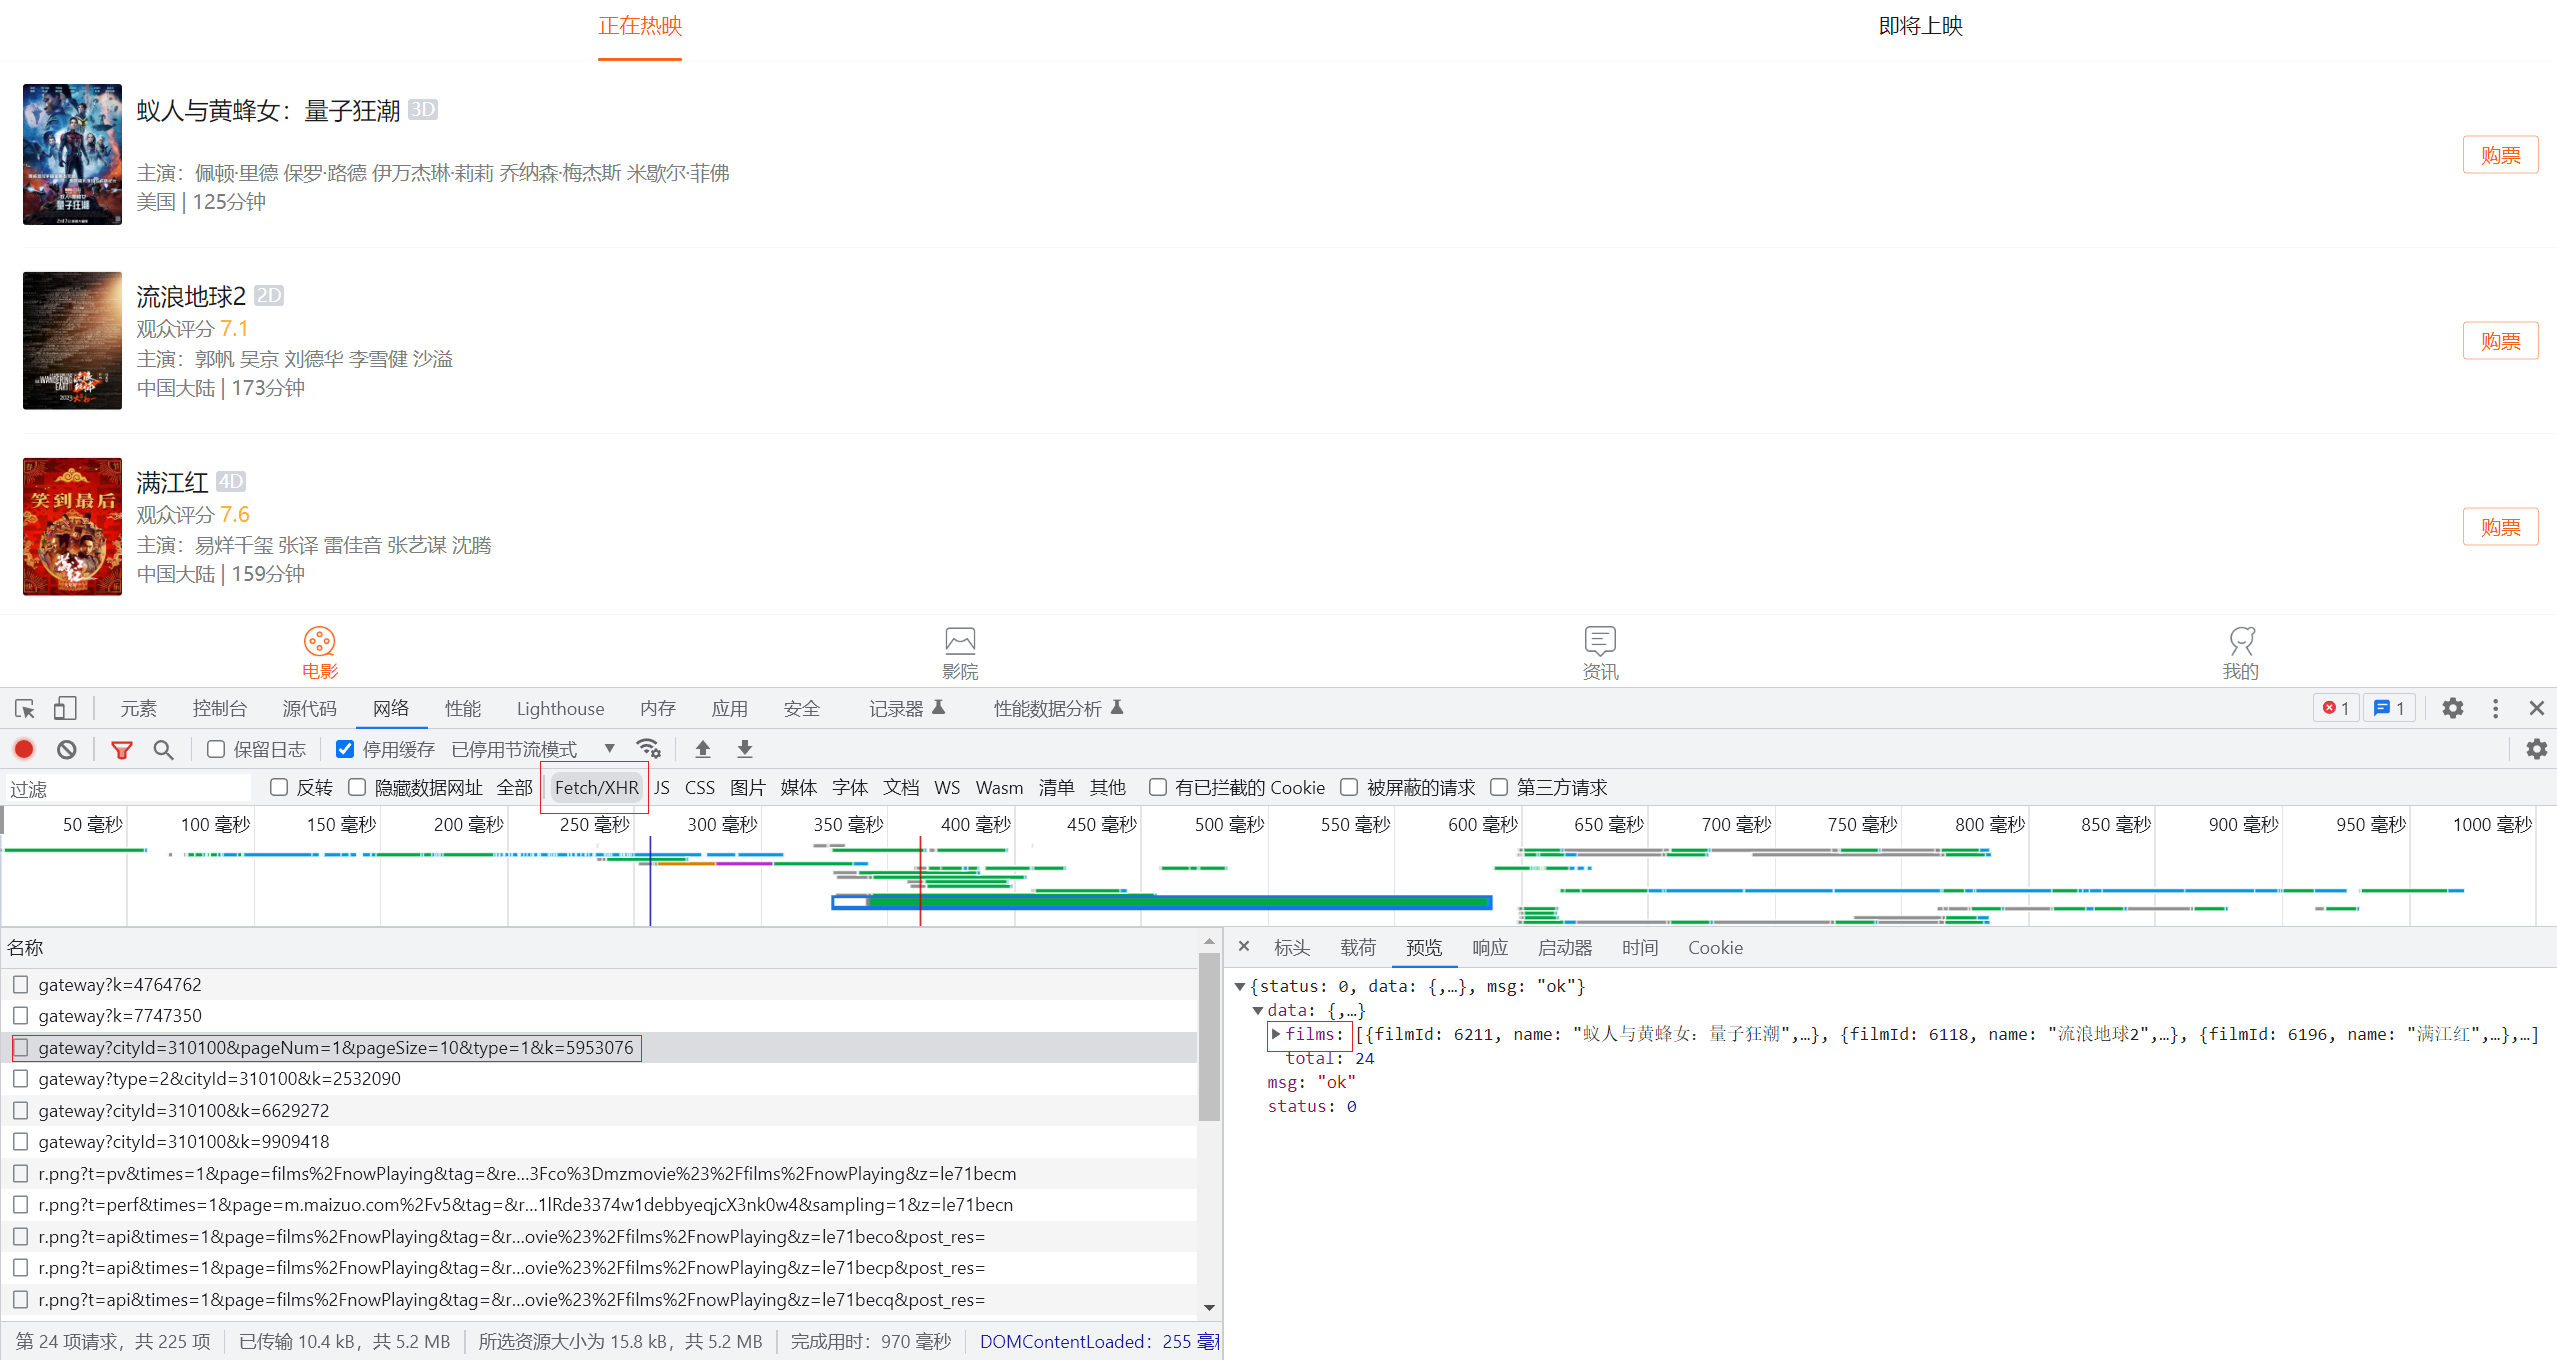
Task: Click the red error count badge
Action: [x=2335, y=708]
